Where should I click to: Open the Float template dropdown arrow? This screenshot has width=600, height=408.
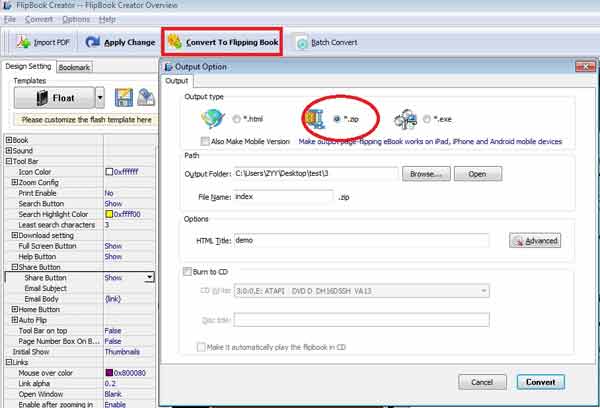tap(100, 98)
